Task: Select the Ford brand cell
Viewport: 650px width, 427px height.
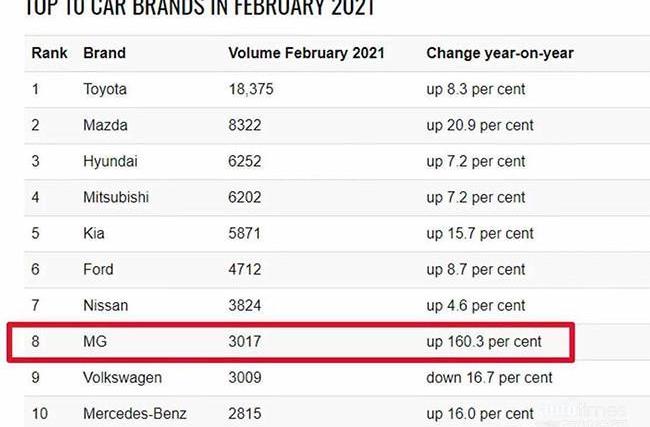Action: click(x=98, y=269)
